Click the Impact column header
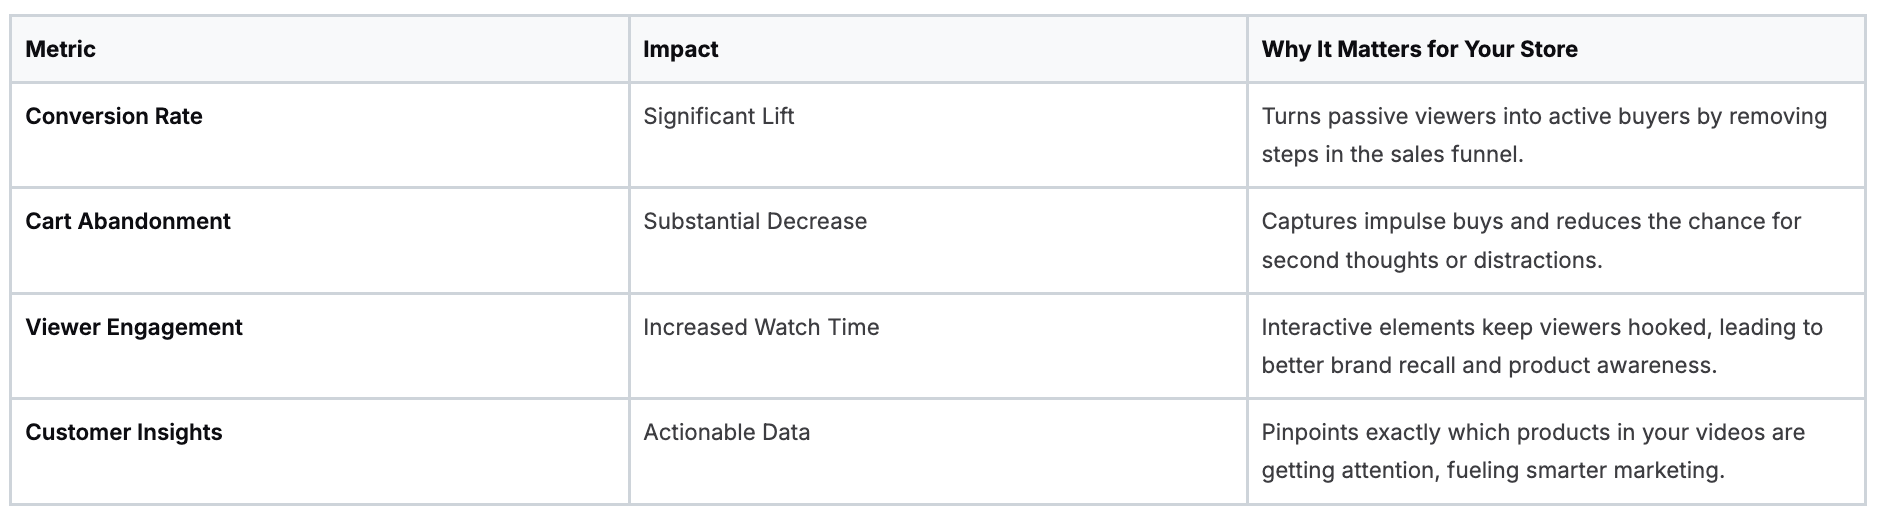This screenshot has width=1884, height=518. pos(680,49)
